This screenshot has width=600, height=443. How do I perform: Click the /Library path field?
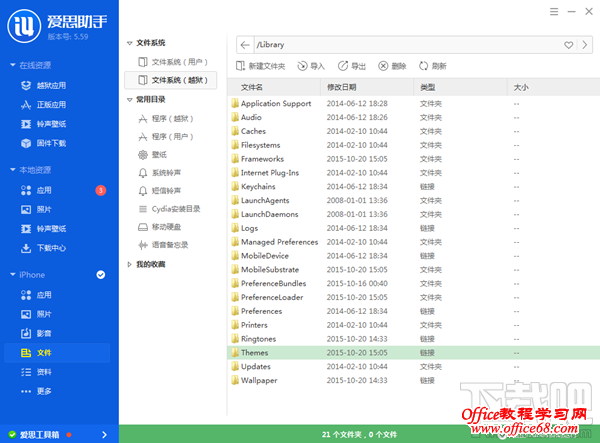(x=406, y=45)
